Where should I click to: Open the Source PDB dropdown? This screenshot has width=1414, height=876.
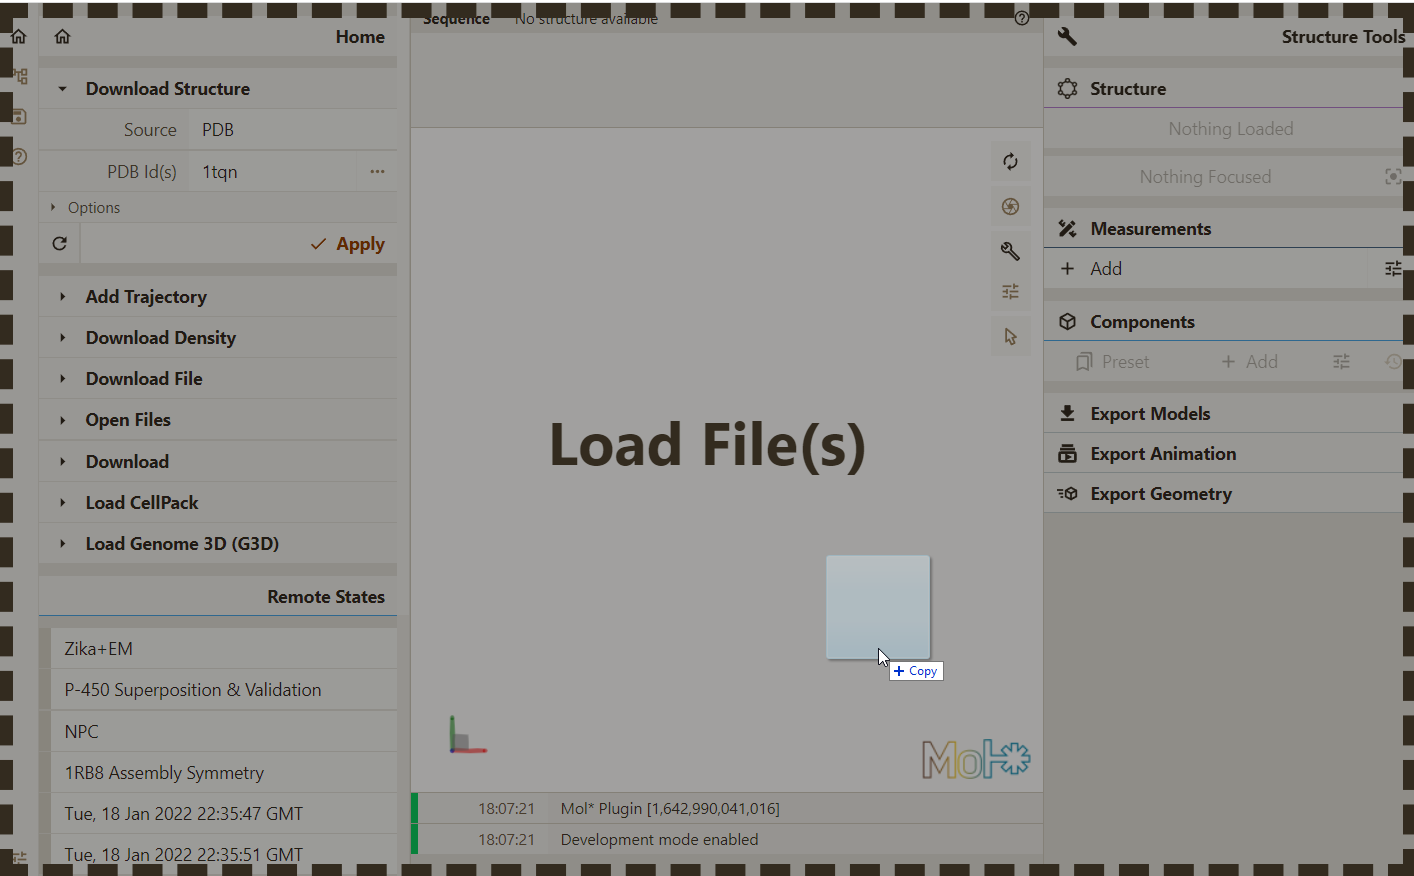tap(292, 130)
